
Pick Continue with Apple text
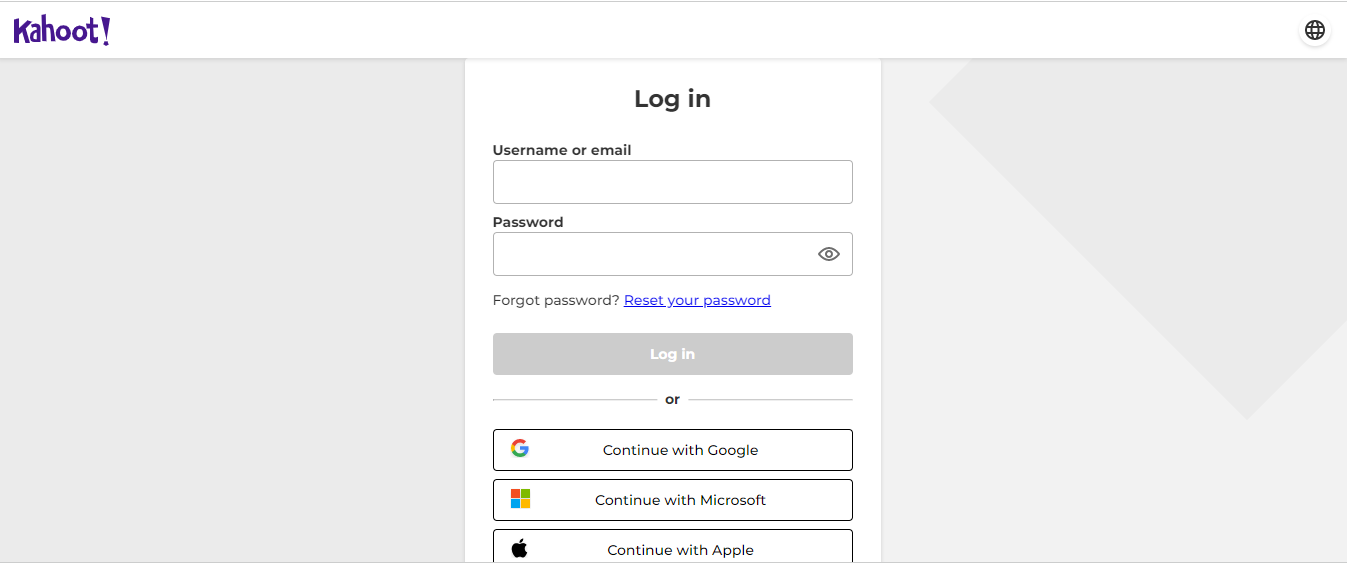pyautogui.click(x=680, y=550)
